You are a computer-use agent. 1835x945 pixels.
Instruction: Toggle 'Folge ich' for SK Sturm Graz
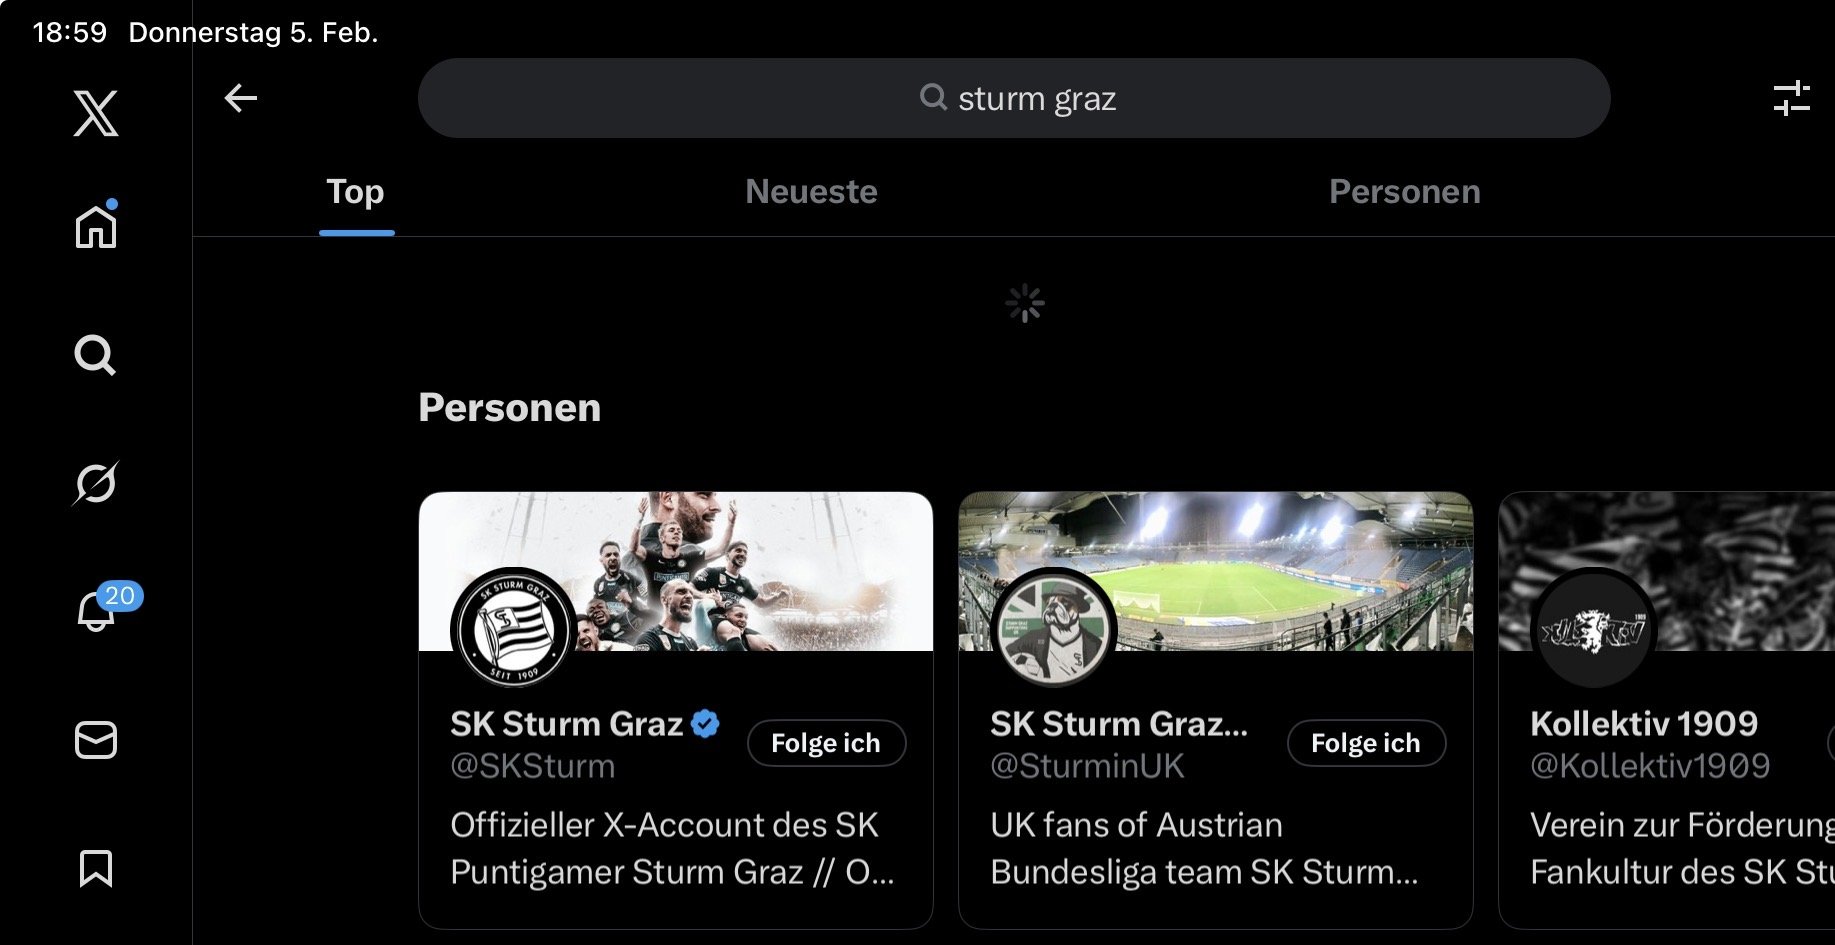tap(826, 743)
